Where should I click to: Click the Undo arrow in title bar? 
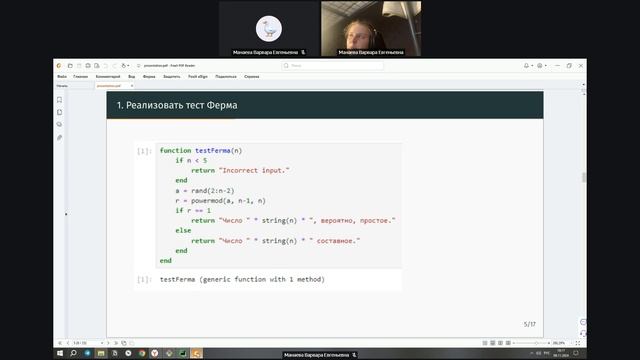106,66
